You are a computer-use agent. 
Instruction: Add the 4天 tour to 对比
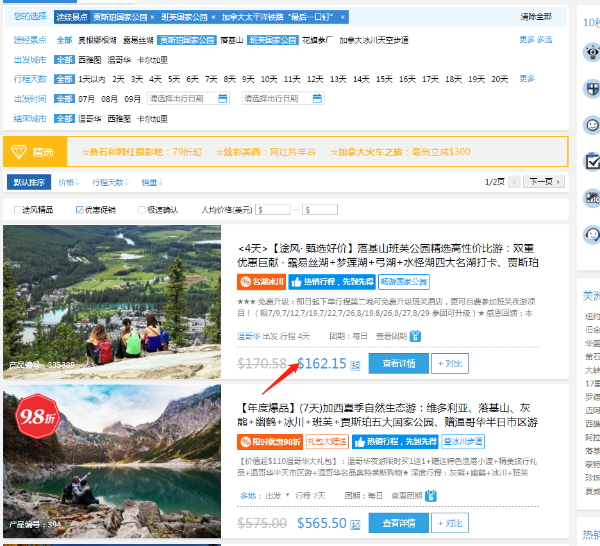[450, 363]
